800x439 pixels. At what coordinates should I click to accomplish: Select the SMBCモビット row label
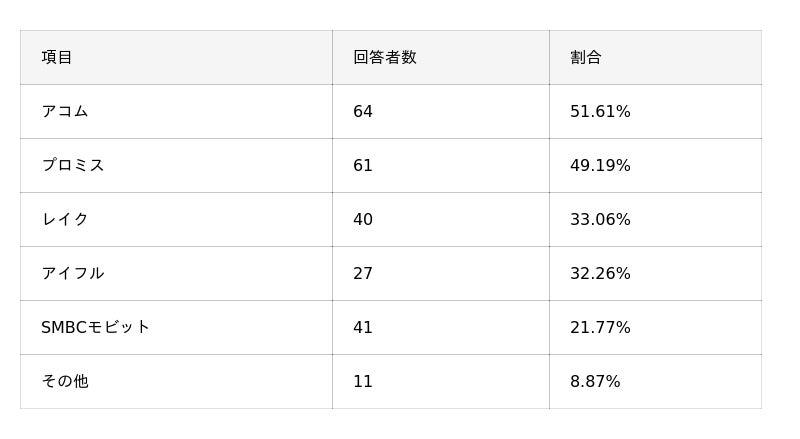[x=96, y=328]
